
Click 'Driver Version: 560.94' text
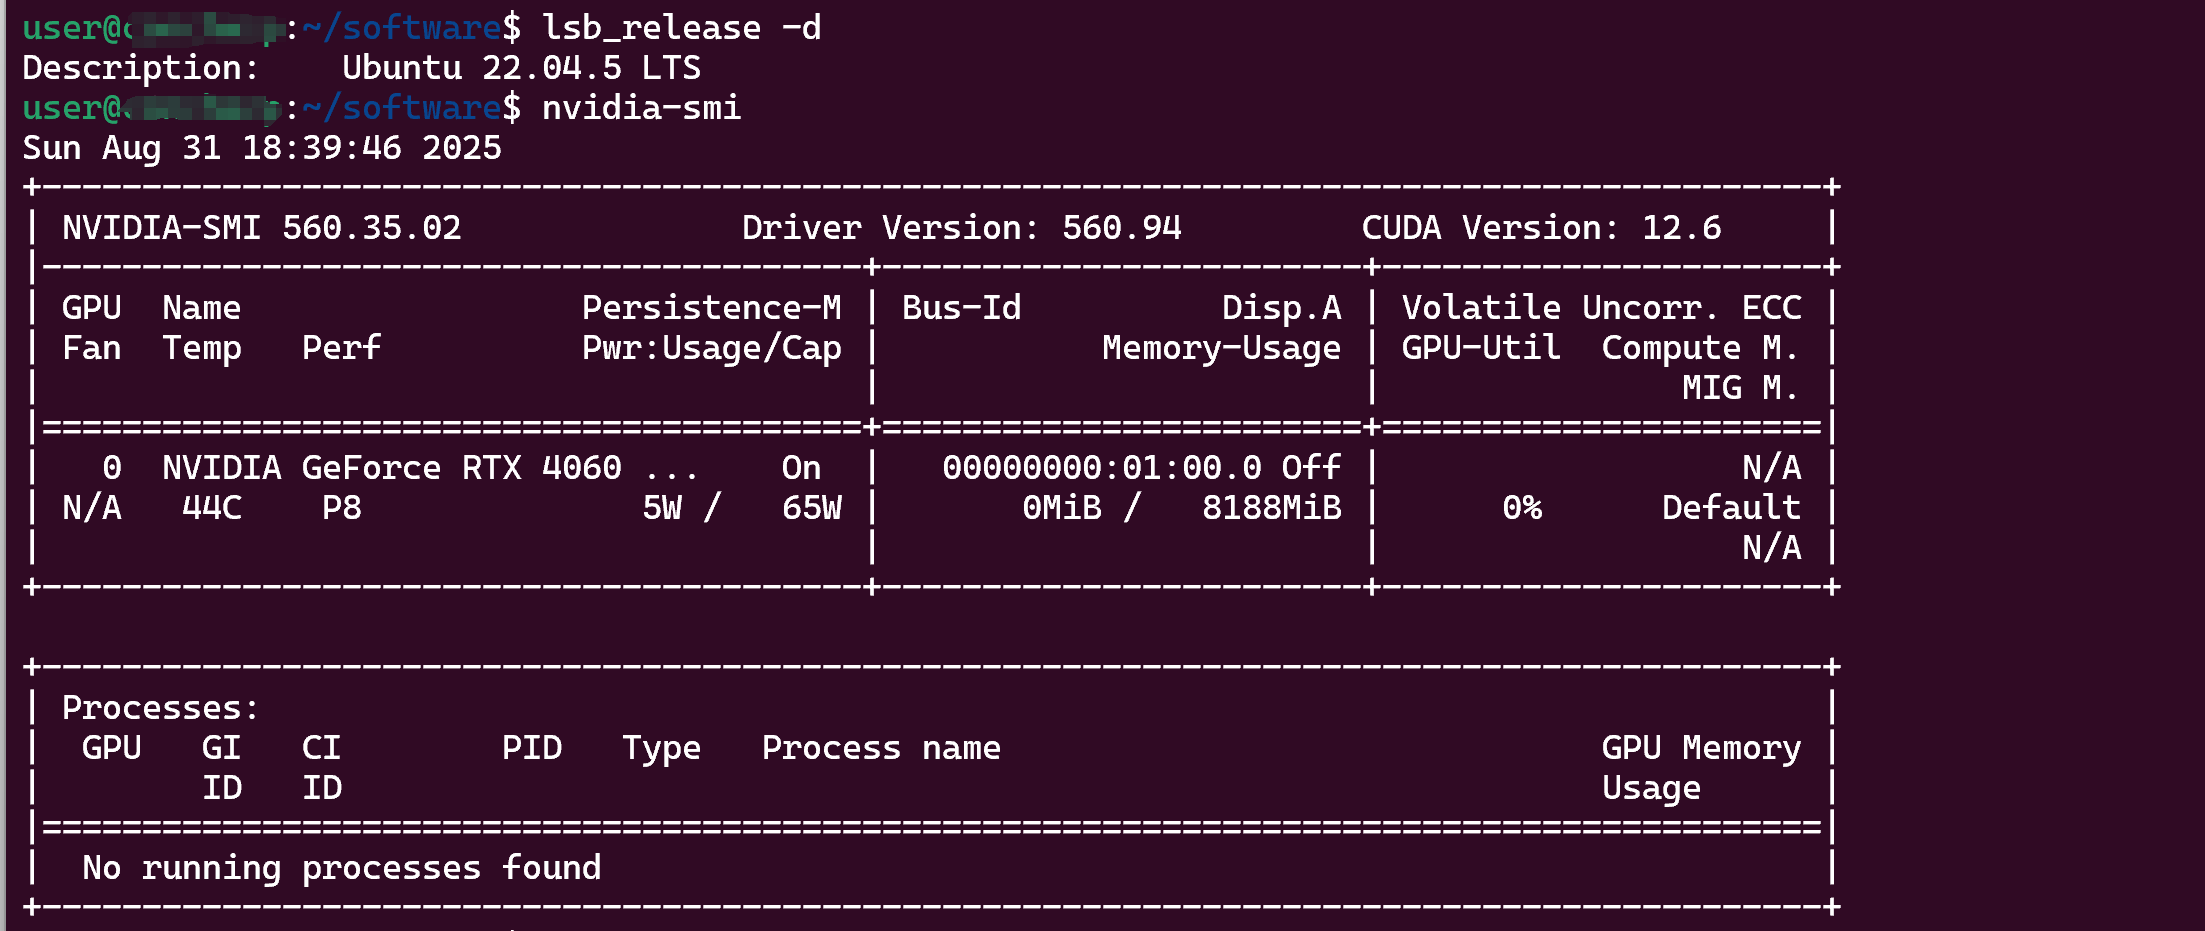(961, 228)
